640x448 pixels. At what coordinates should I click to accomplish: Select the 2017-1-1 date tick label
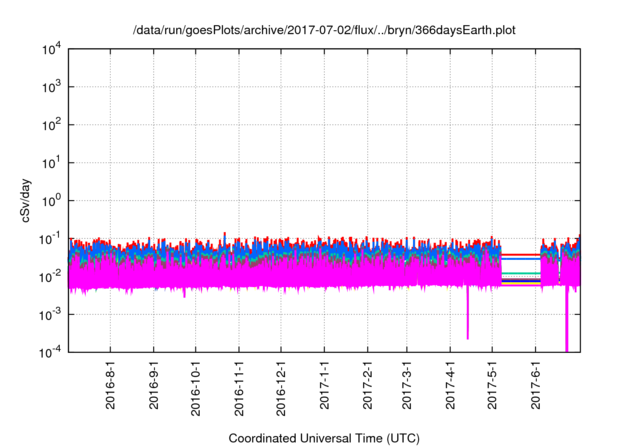324,389
